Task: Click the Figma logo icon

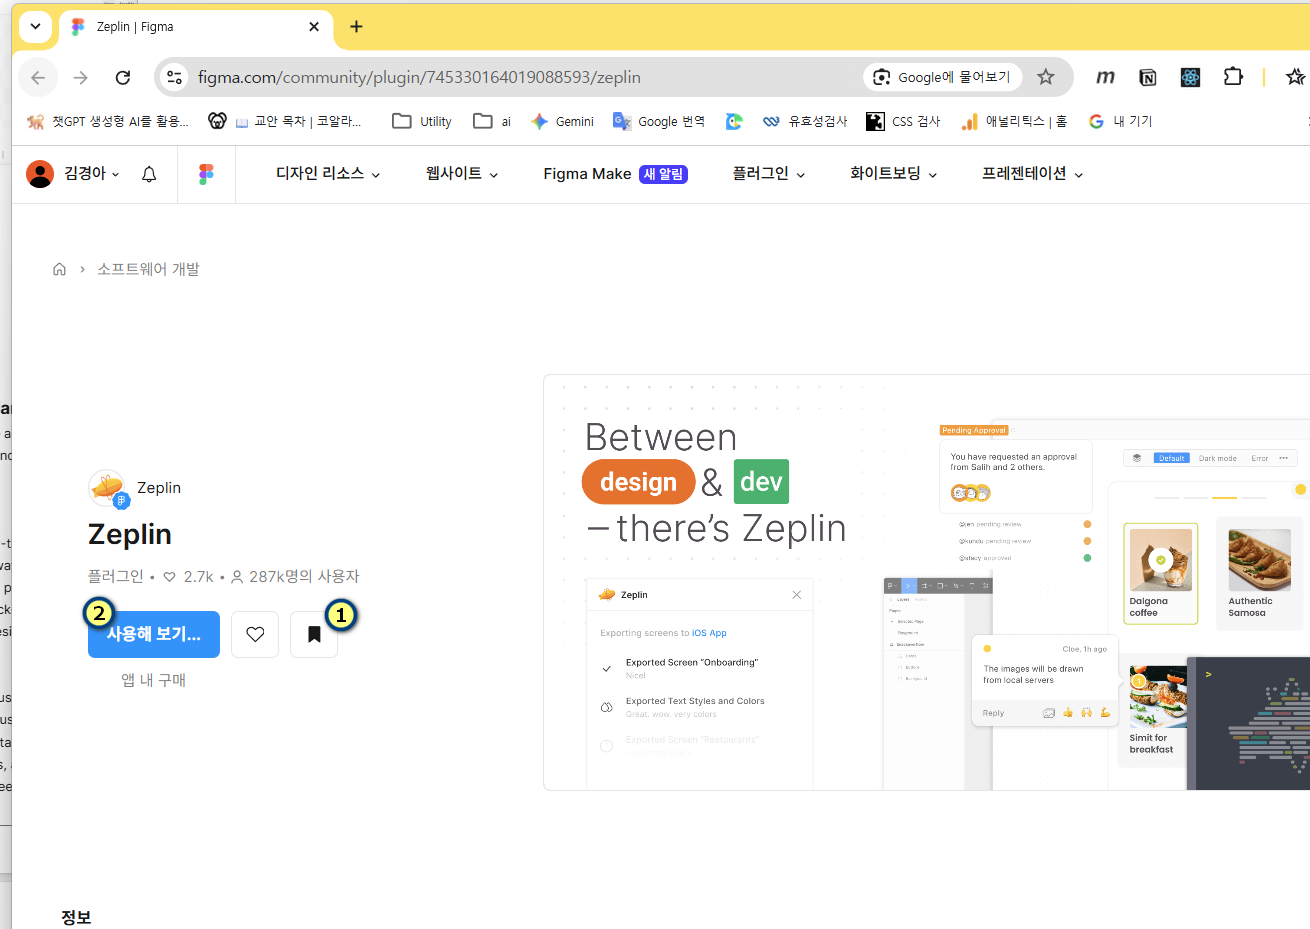Action: tap(206, 174)
